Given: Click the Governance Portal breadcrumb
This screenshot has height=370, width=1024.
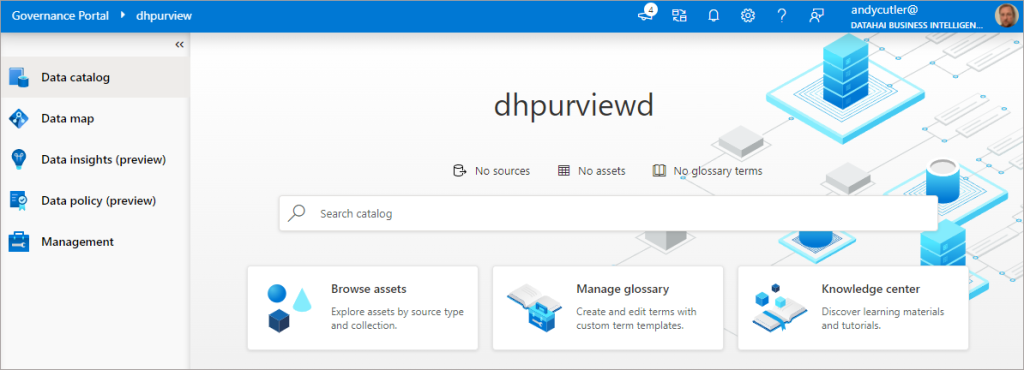Looking at the screenshot, I should (x=60, y=16).
